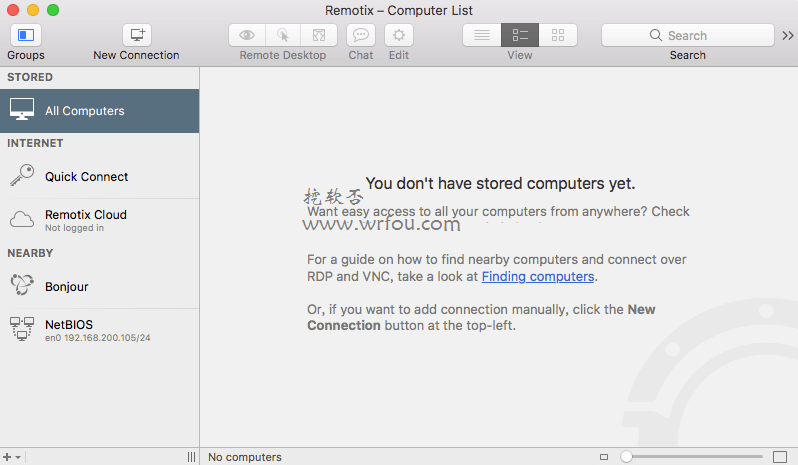Click 'Not logged in' status text
Viewport: 798px width, 465px height.
pyautogui.click(x=74, y=228)
